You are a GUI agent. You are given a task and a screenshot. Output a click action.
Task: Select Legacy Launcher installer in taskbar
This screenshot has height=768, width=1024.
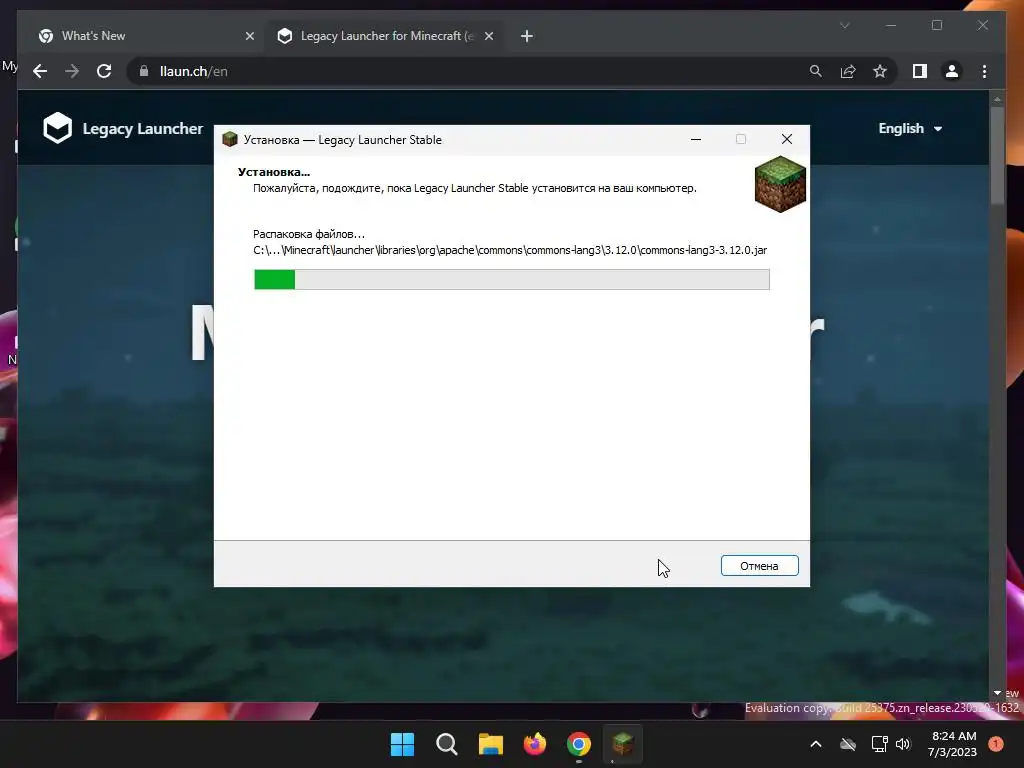click(x=622, y=744)
